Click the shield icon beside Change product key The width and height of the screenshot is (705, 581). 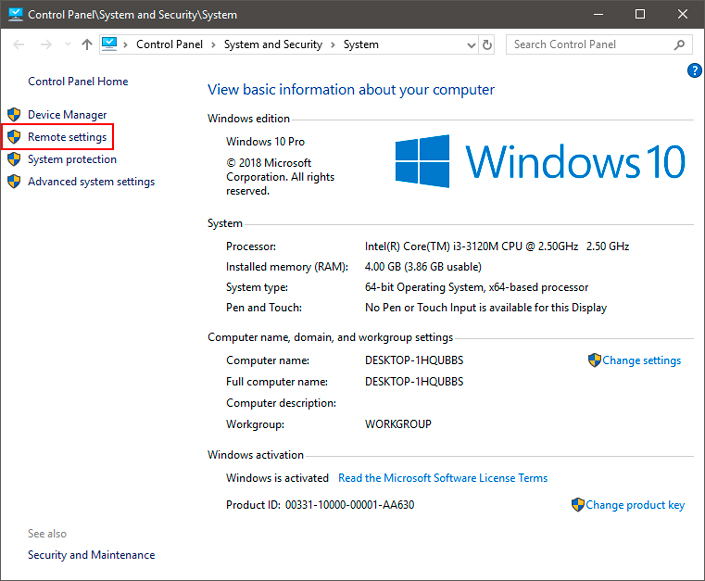pos(578,505)
